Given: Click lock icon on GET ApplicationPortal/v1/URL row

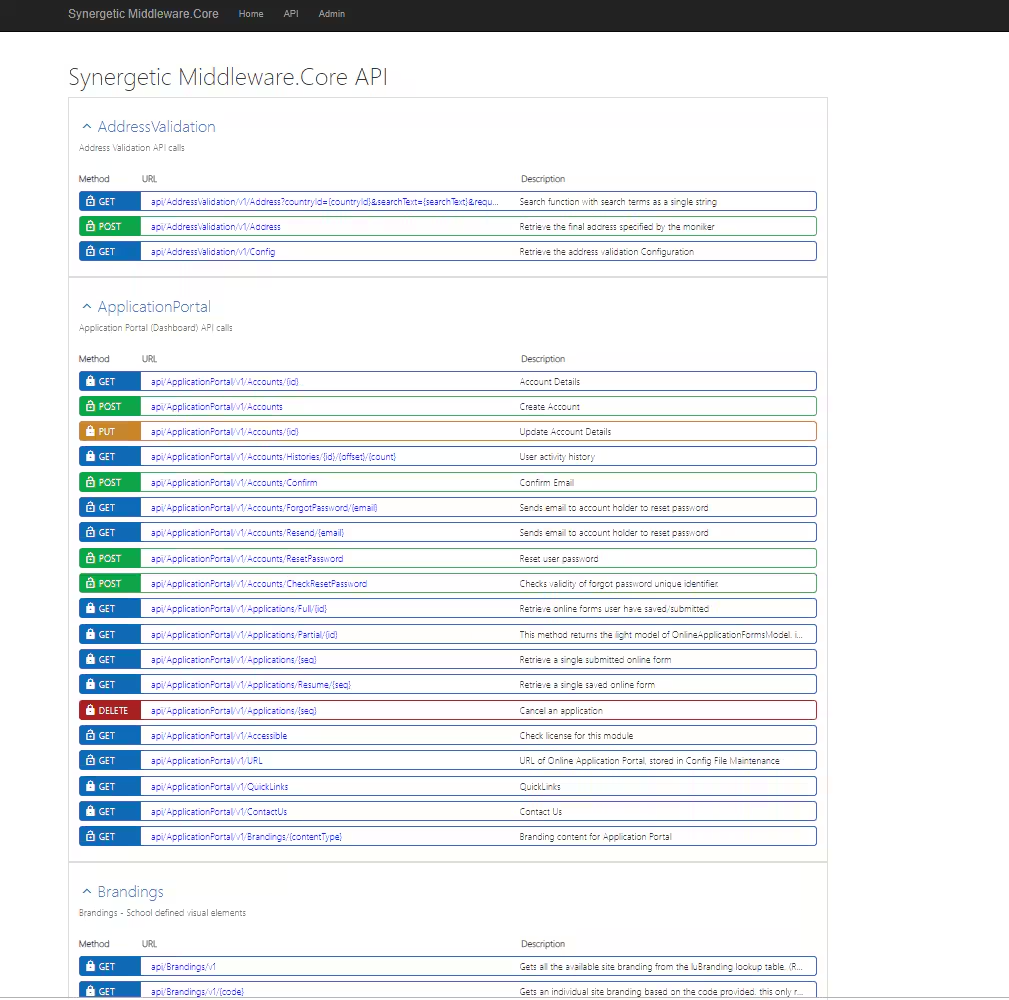Looking at the screenshot, I should (90, 761).
